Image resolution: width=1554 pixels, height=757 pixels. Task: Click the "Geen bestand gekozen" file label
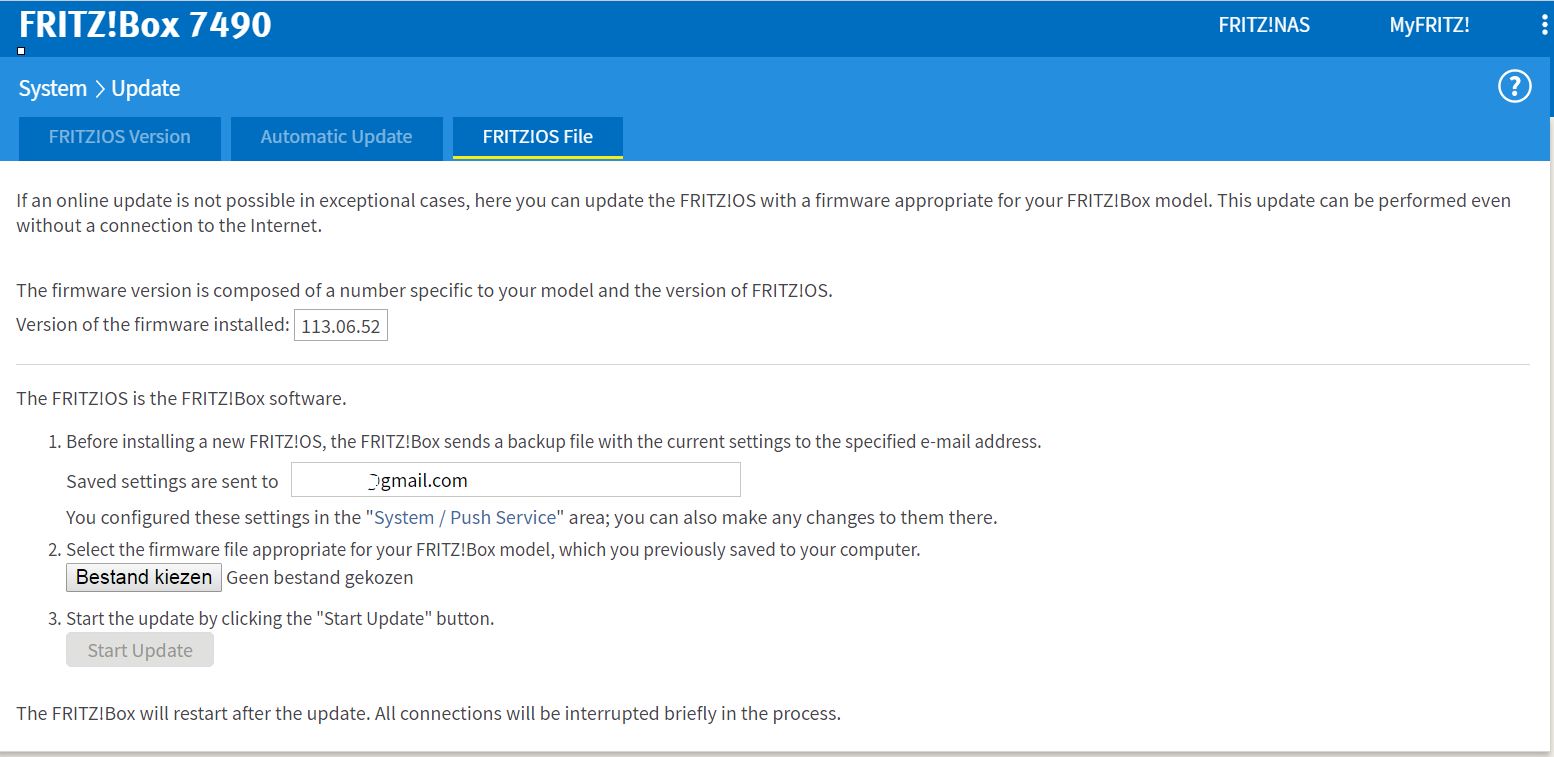pyautogui.click(x=319, y=578)
